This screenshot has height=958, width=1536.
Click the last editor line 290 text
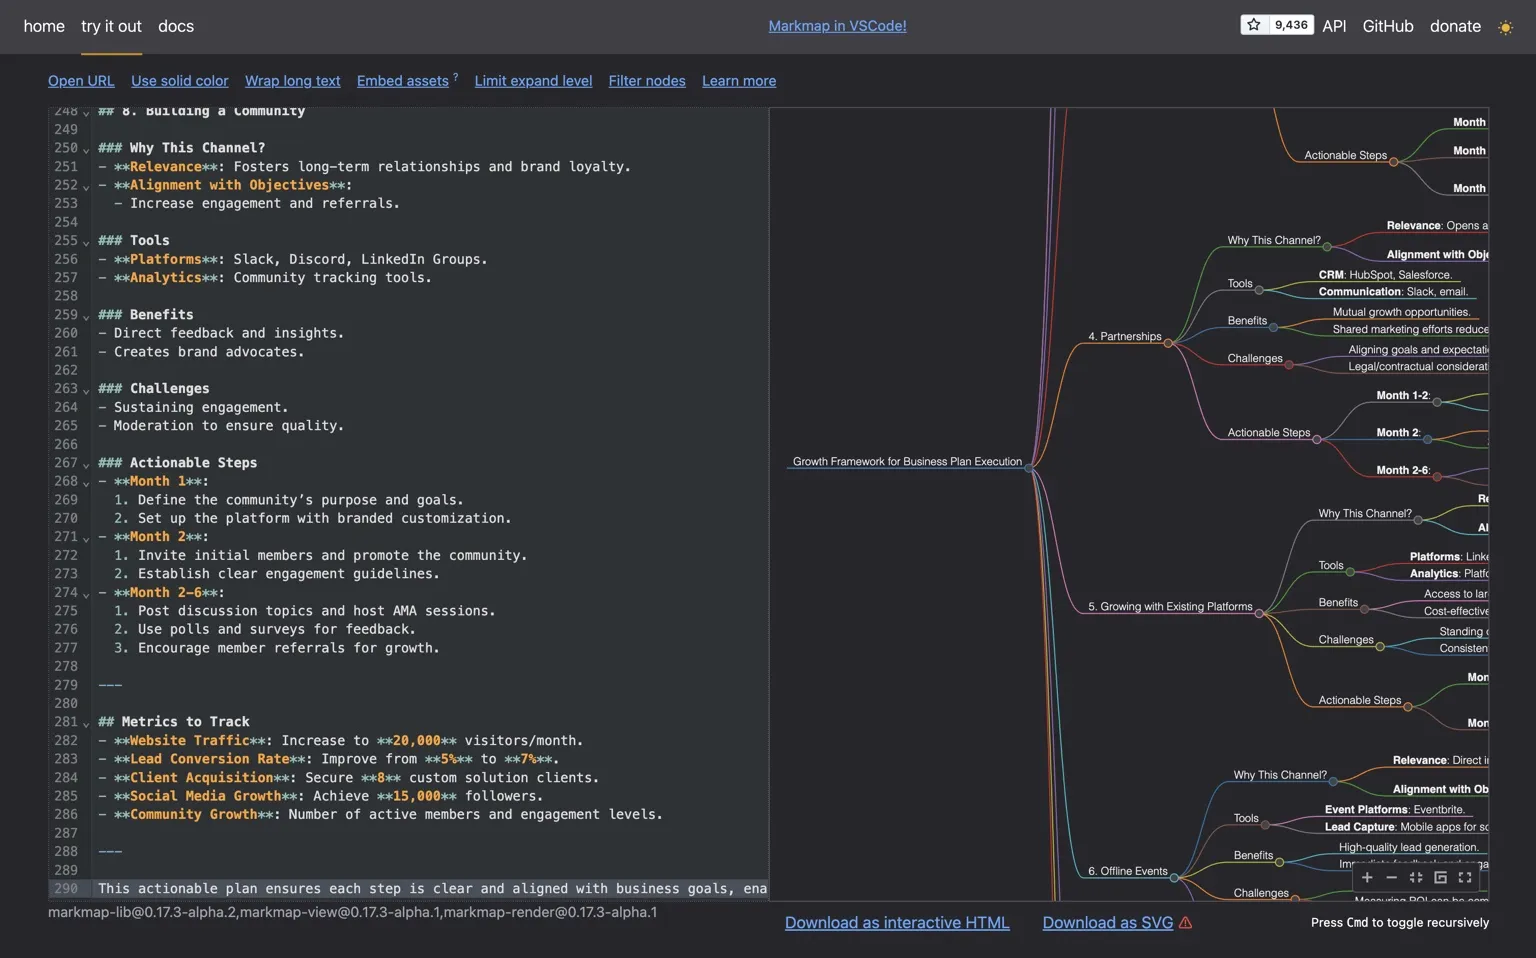tap(430, 889)
